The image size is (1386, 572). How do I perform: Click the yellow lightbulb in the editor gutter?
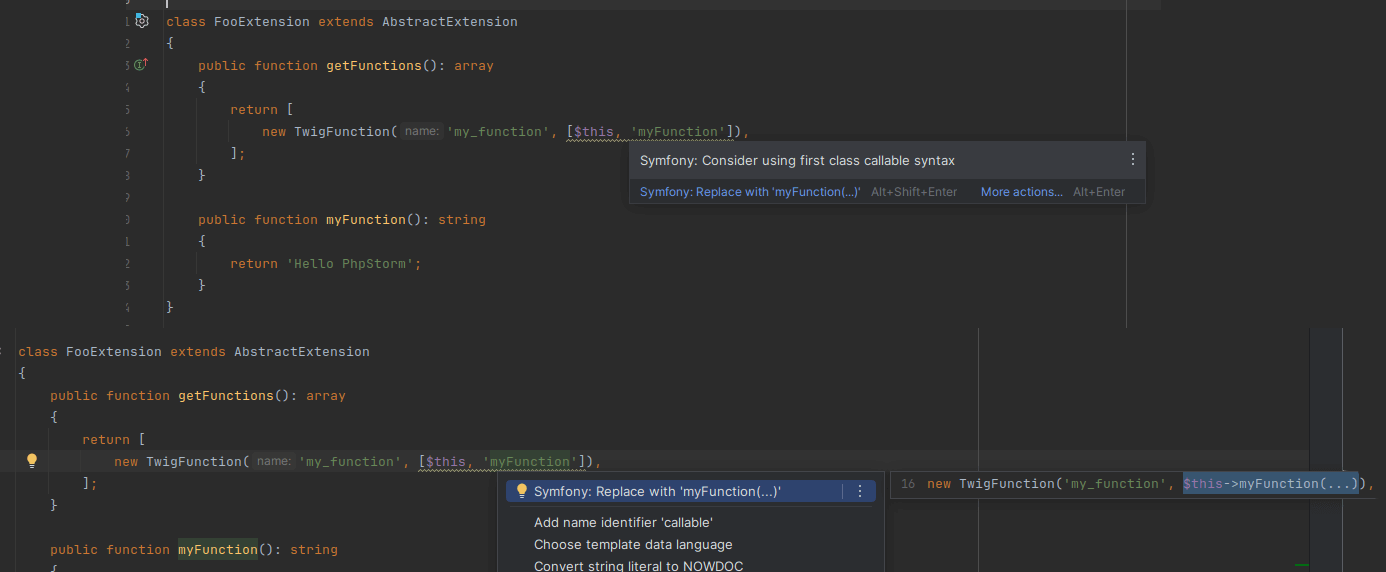tap(31, 461)
